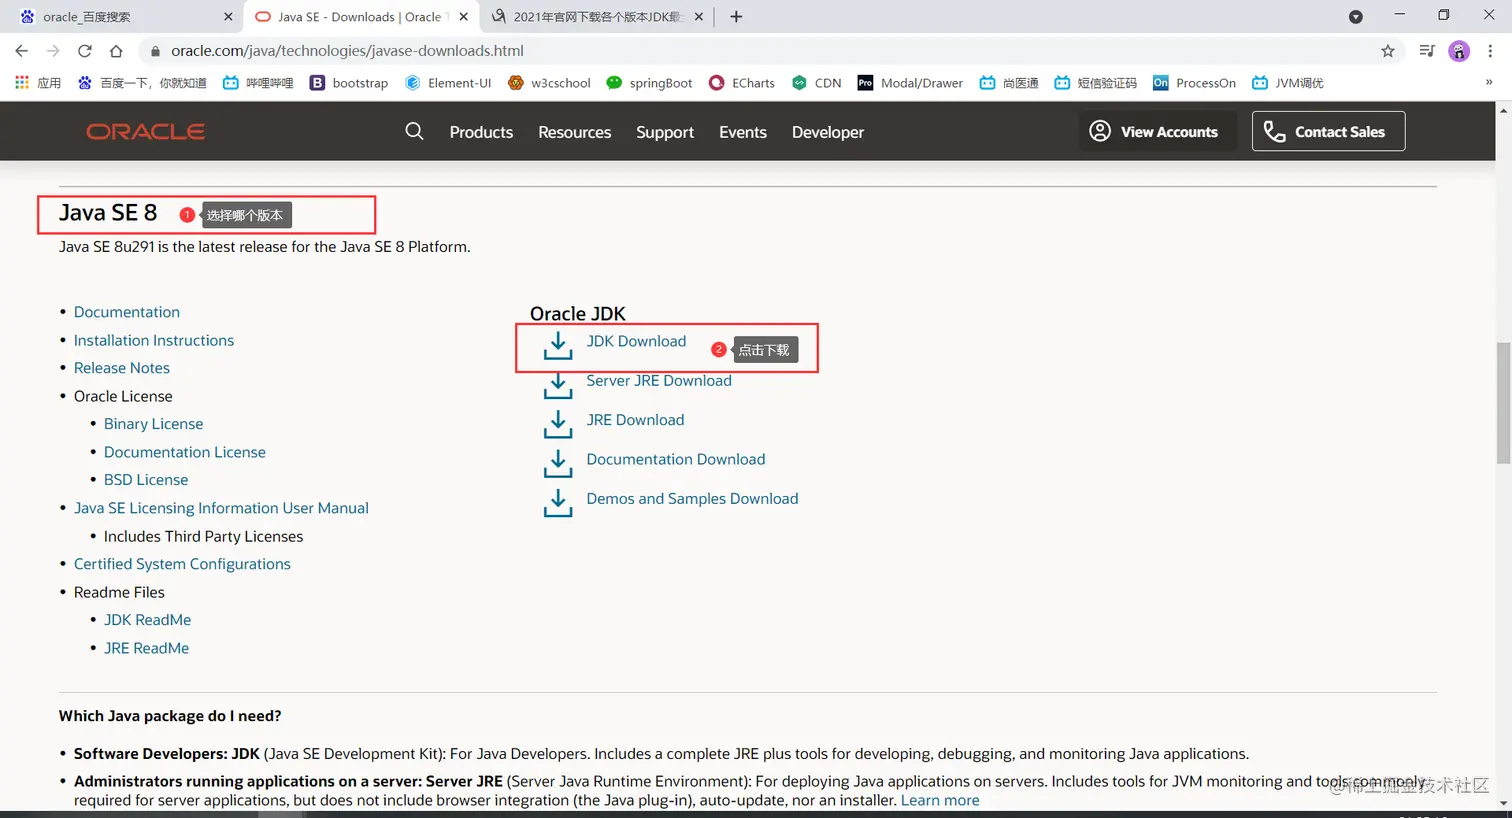Open the bootstrap bookmark

(349, 83)
